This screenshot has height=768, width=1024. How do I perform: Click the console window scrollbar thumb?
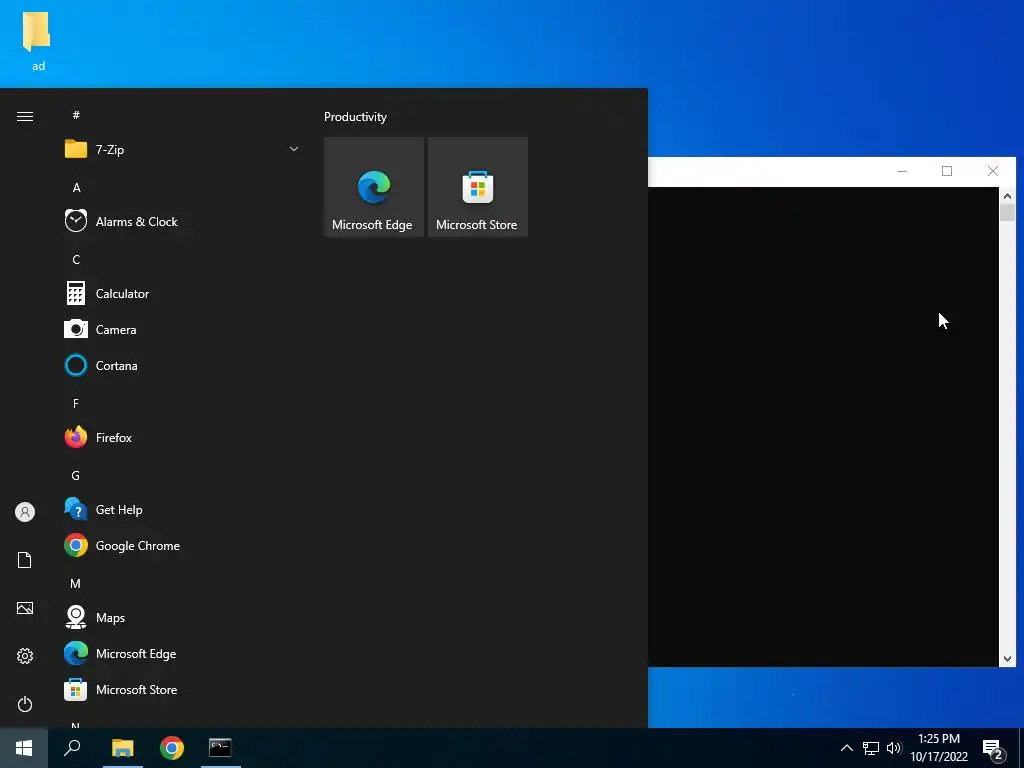[x=1007, y=213]
